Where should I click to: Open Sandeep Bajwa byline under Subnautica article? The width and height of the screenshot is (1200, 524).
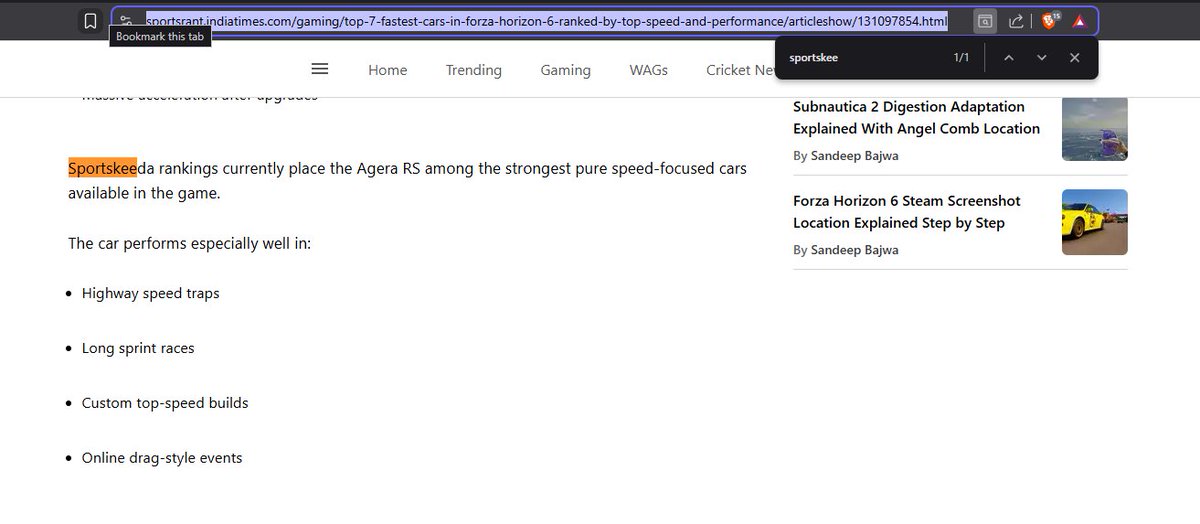854,156
